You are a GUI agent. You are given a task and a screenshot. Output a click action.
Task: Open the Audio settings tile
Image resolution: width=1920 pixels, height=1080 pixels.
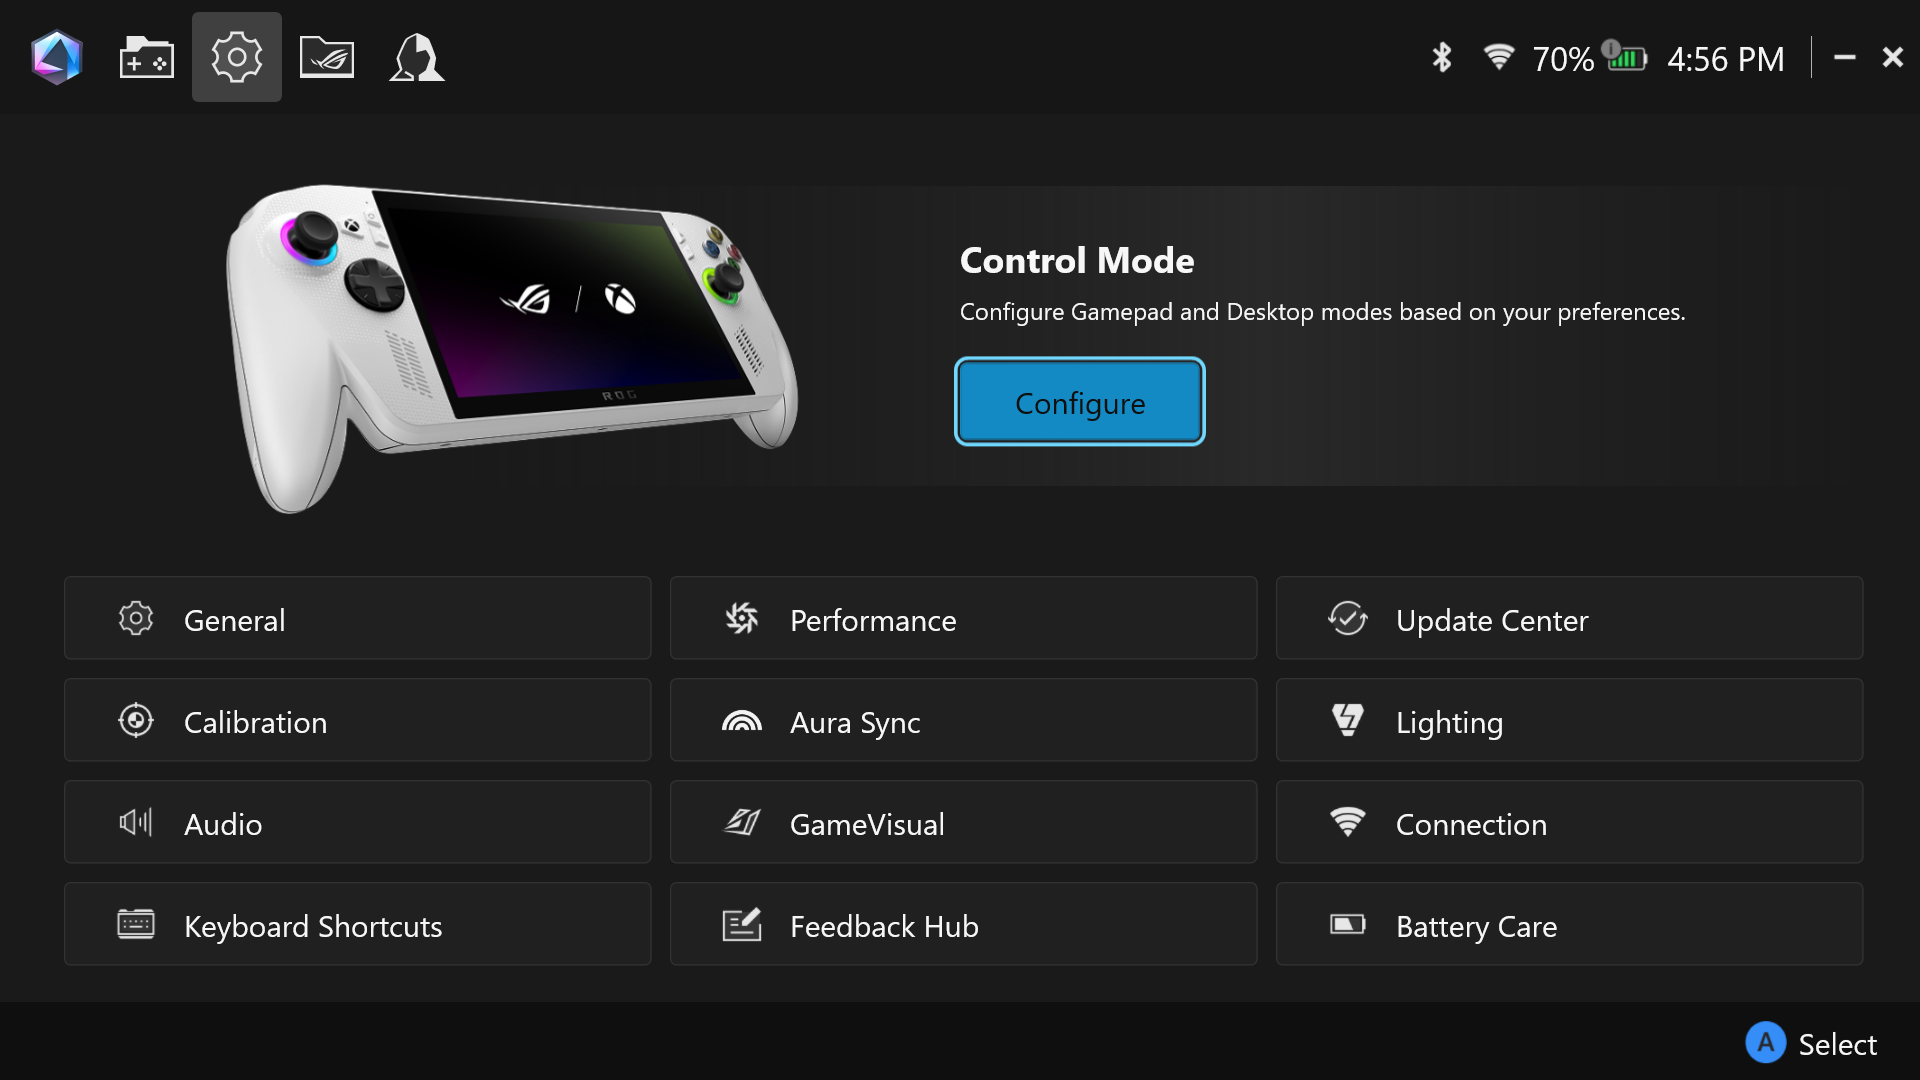pyautogui.click(x=358, y=822)
